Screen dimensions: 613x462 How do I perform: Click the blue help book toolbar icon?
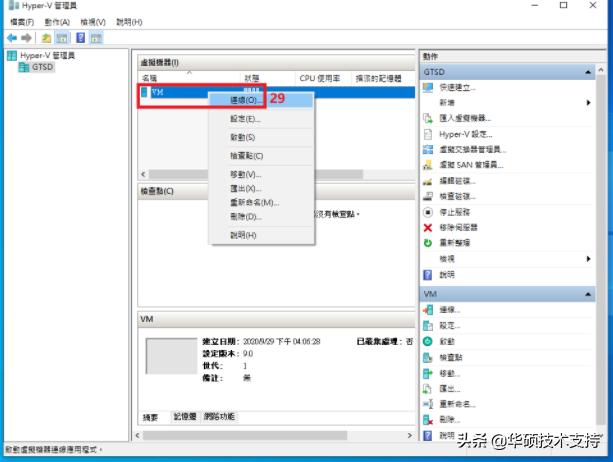pos(81,38)
